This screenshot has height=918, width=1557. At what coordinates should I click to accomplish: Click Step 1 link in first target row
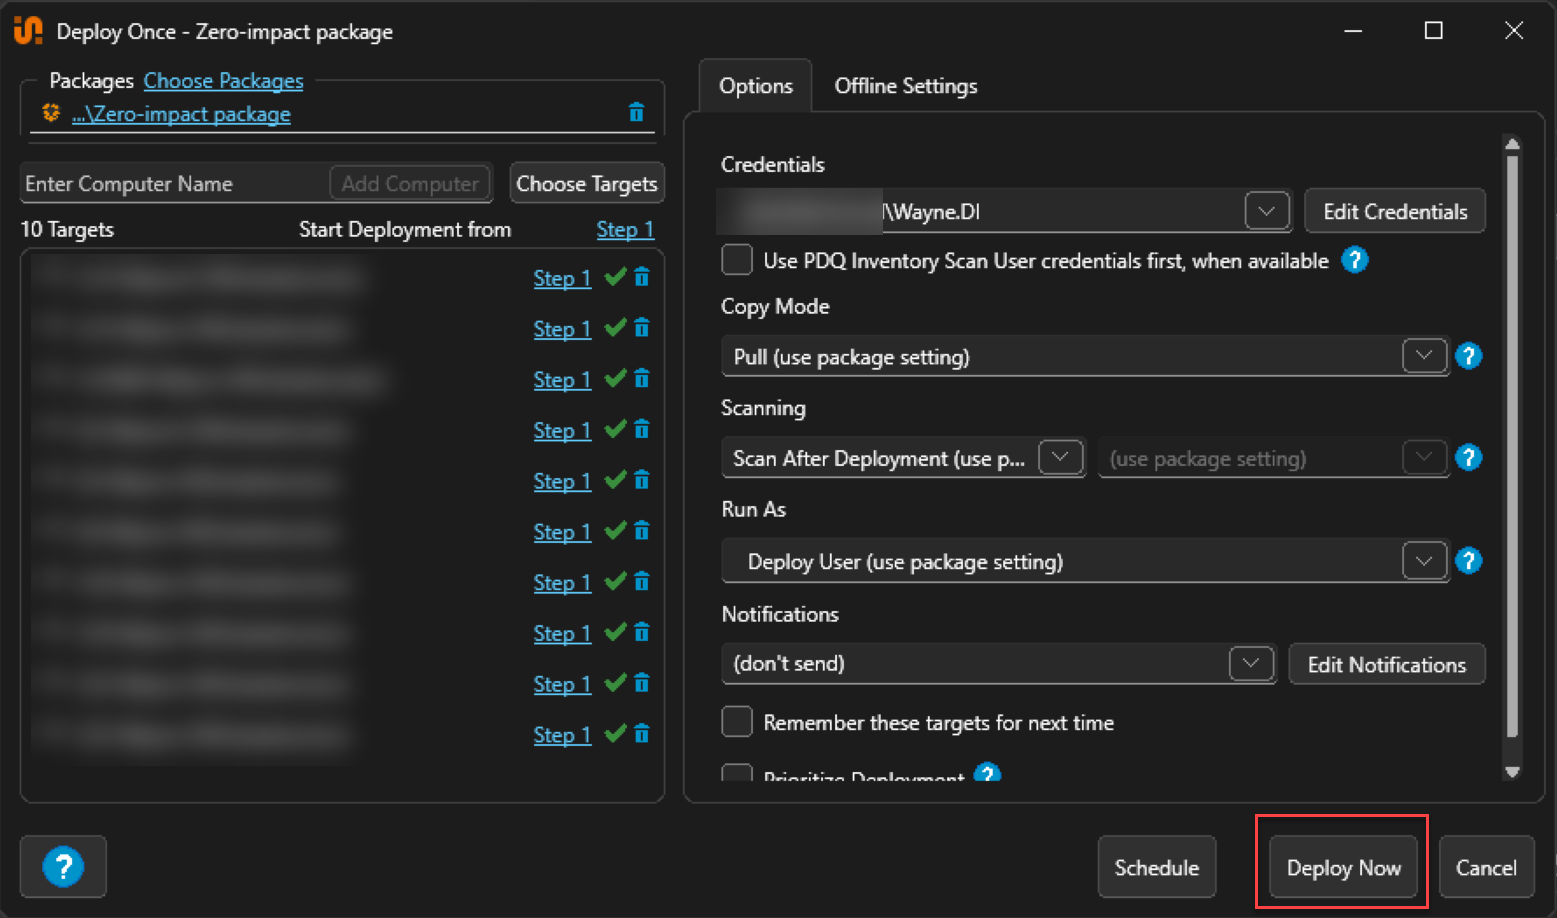pyautogui.click(x=562, y=278)
